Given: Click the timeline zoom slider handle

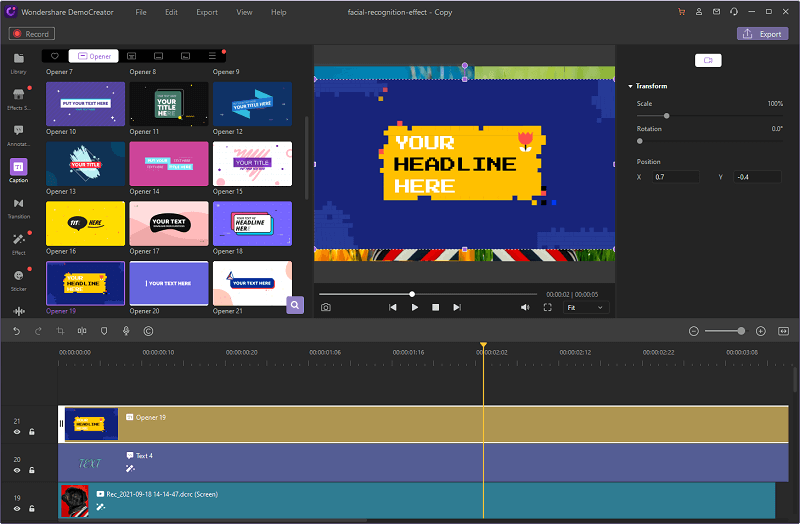Looking at the screenshot, I should click(741, 331).
